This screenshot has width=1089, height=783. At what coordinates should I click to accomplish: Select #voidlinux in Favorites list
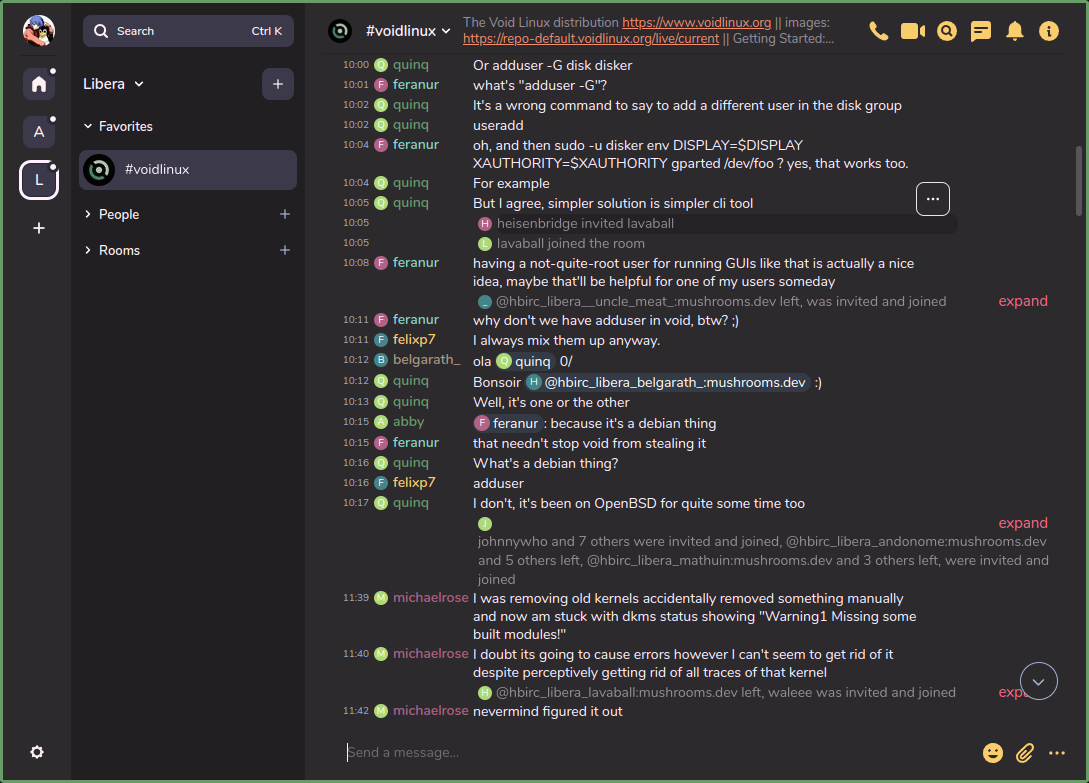pyautogui.click(x=188, y=170)
